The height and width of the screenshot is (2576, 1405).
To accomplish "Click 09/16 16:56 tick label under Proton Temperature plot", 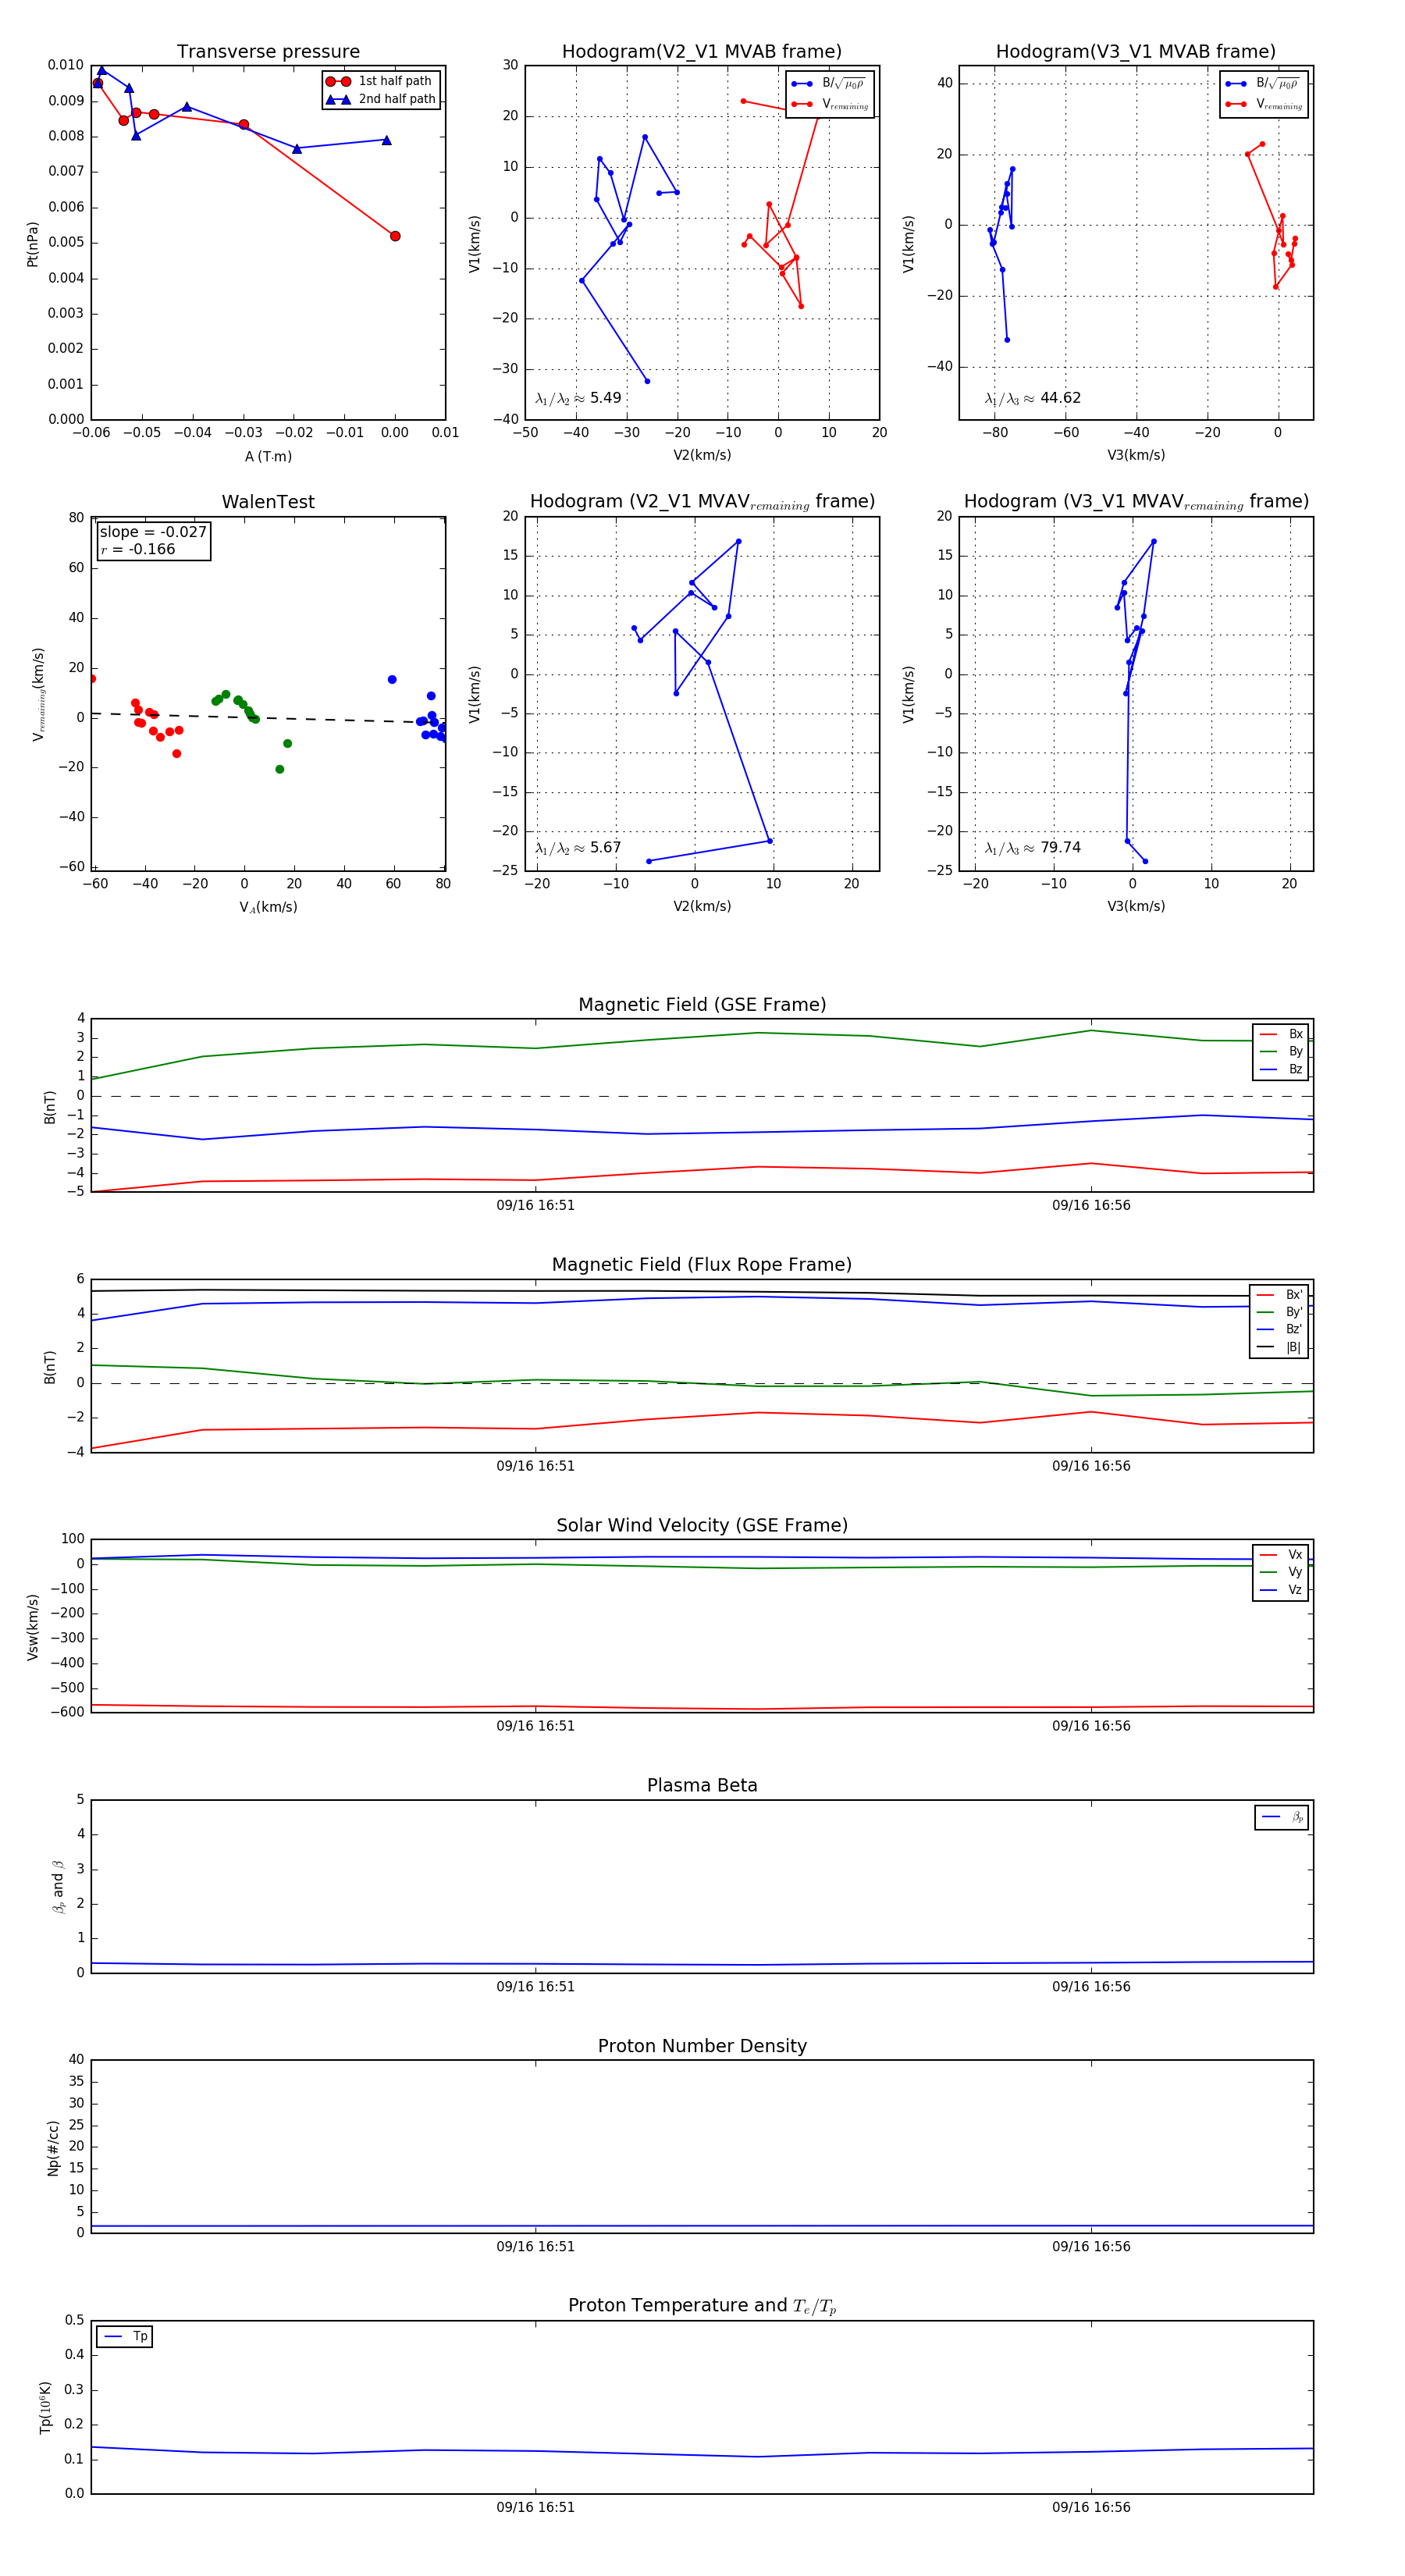I will pos(1091,2507).
